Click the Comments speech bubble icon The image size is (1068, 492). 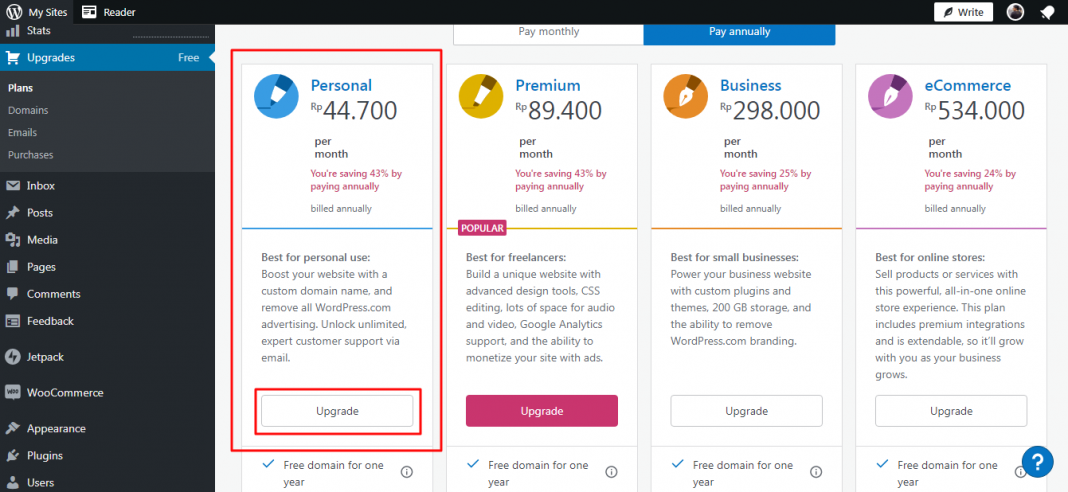12,294
